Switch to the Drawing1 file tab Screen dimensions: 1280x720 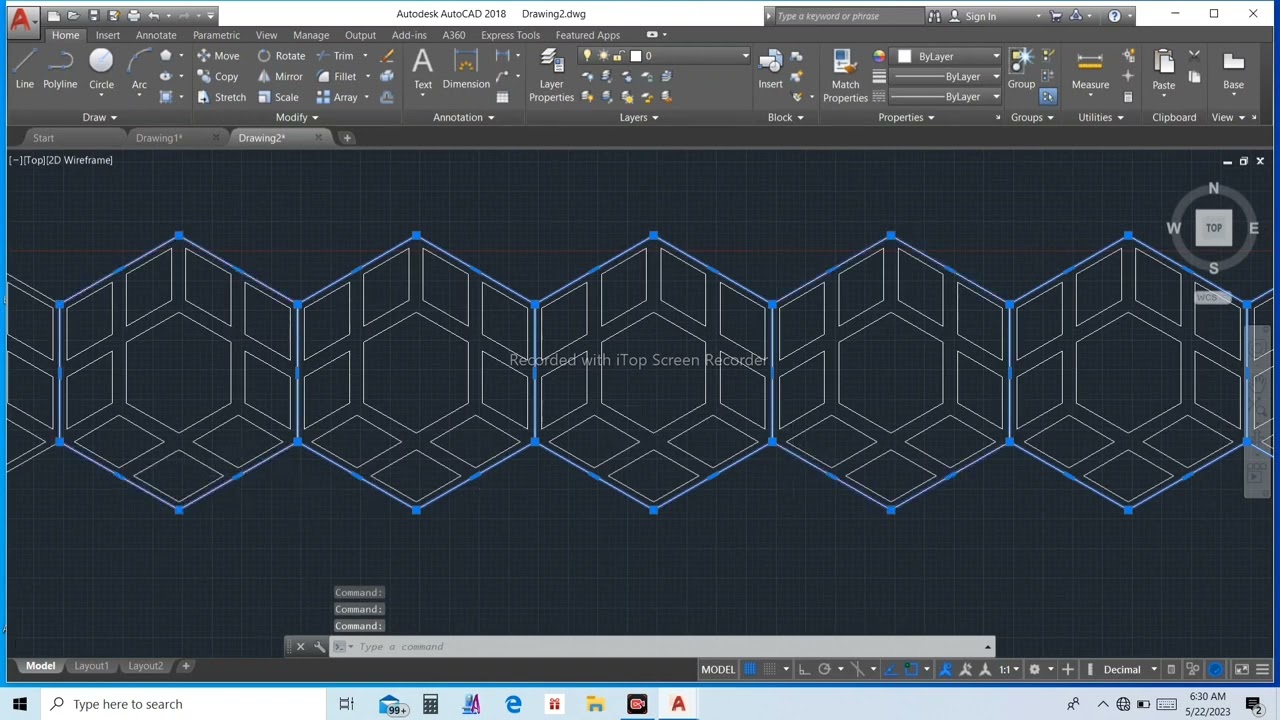(159, 138)
